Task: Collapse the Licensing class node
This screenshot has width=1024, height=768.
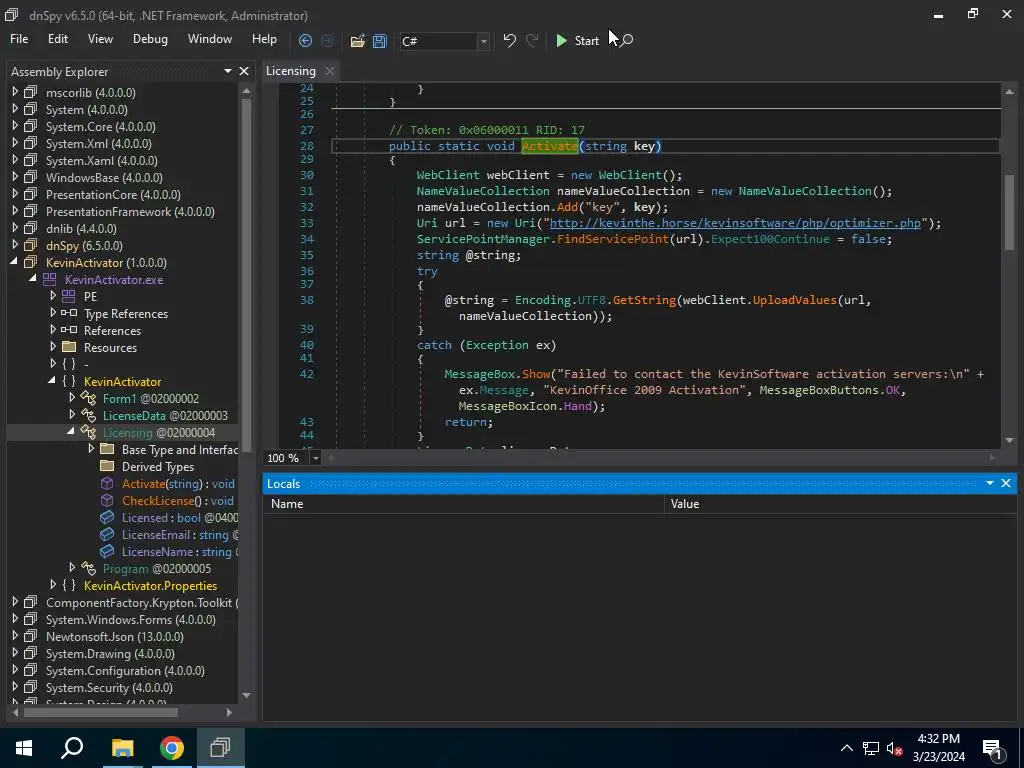Action: point(71,432)
